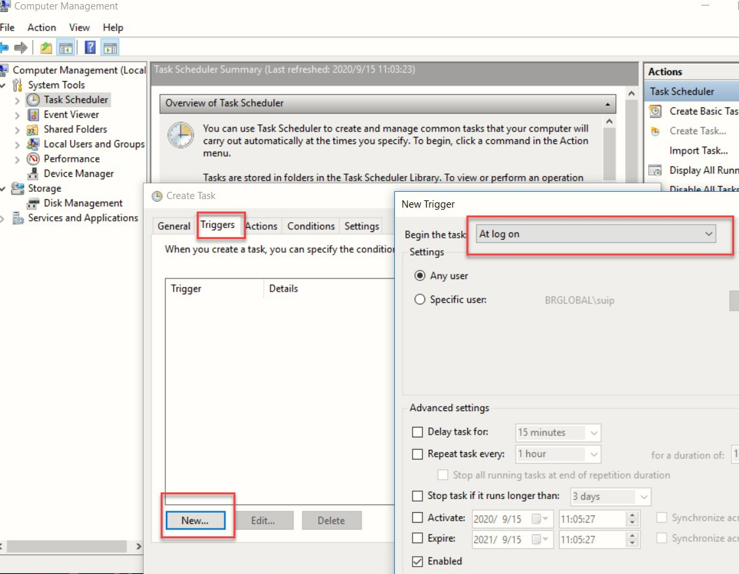739x574 pixels.
Task: Click the Create Task icon in Actions
Action: 655,131
